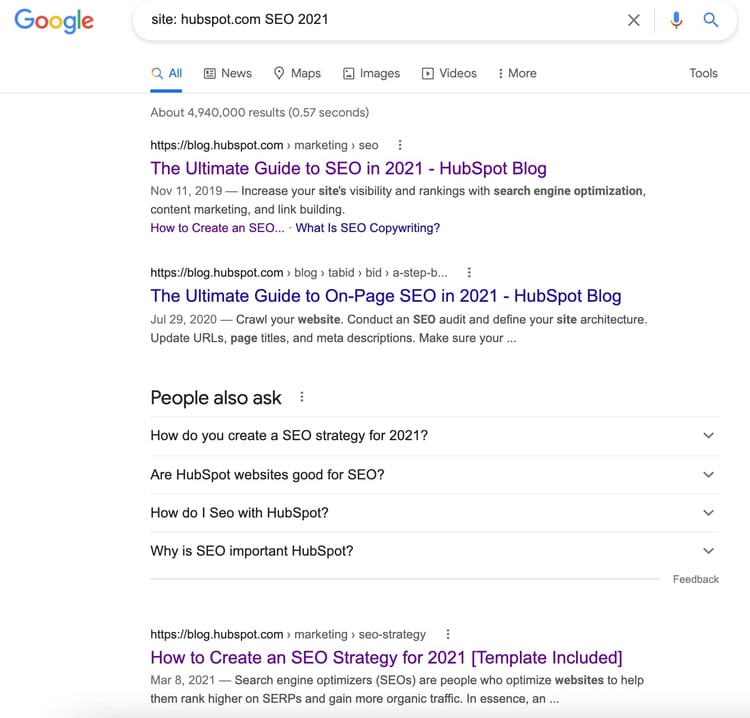750x718 pixels.
Task: Switch to the Images tab
Action: coord(371,73)
